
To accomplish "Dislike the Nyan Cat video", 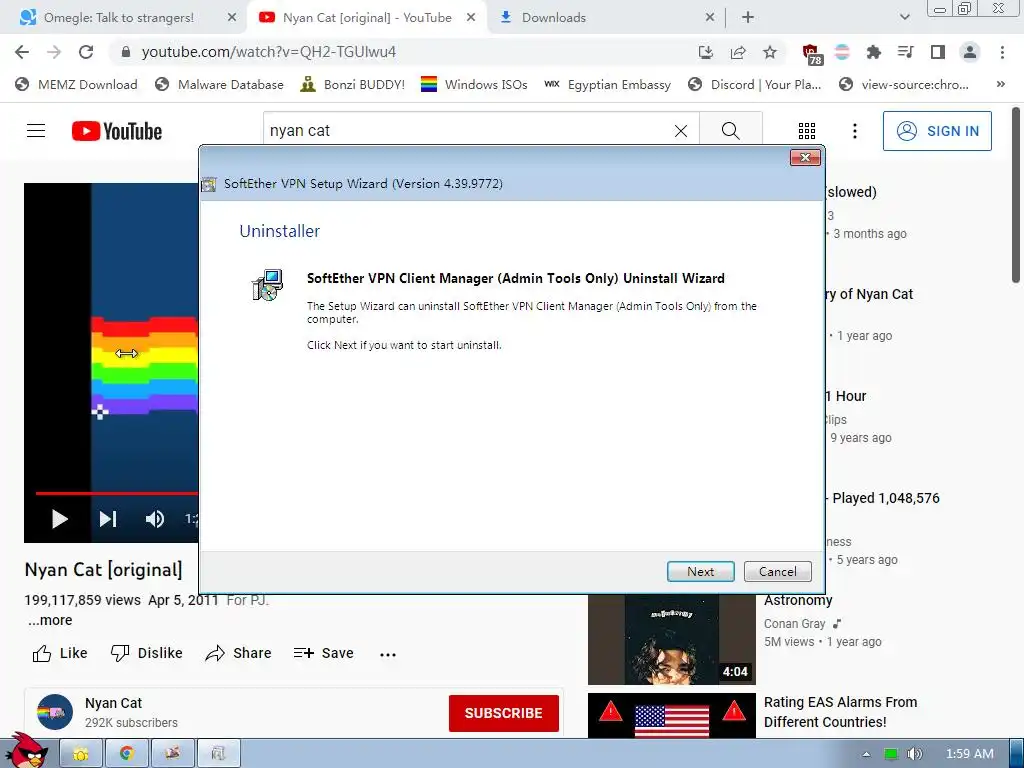I will 146,653.
